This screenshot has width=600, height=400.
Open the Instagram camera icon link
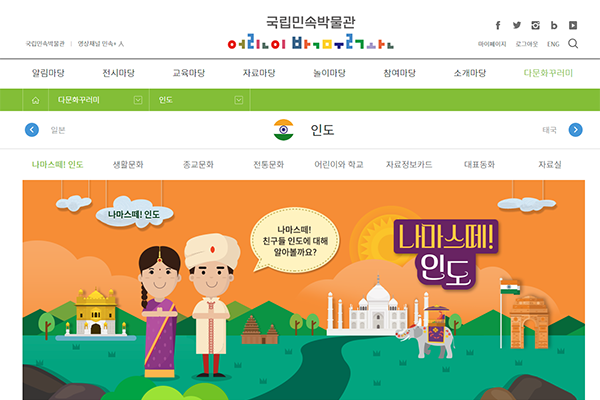click(x=535, y=25)
